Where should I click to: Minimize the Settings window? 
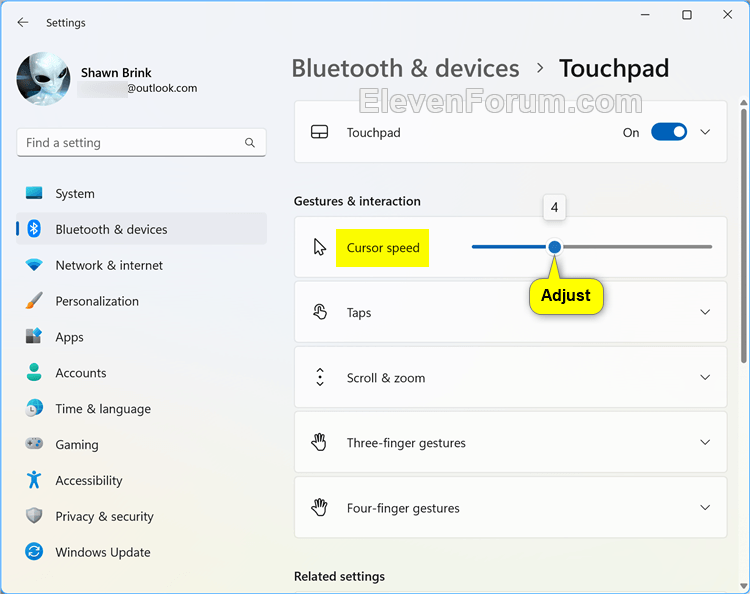645,15
